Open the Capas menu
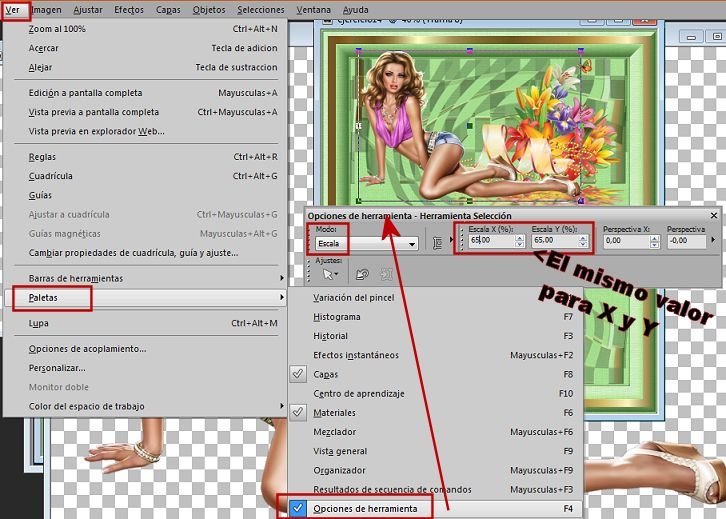 tap(168, 10)
